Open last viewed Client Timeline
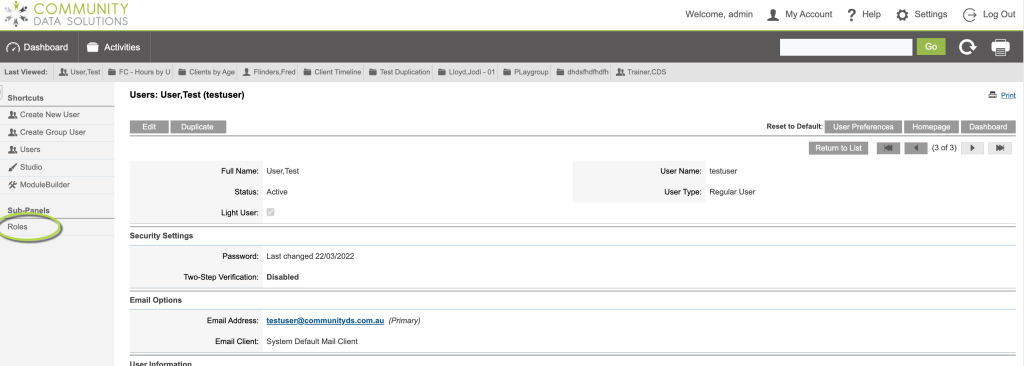 [332, 72]
